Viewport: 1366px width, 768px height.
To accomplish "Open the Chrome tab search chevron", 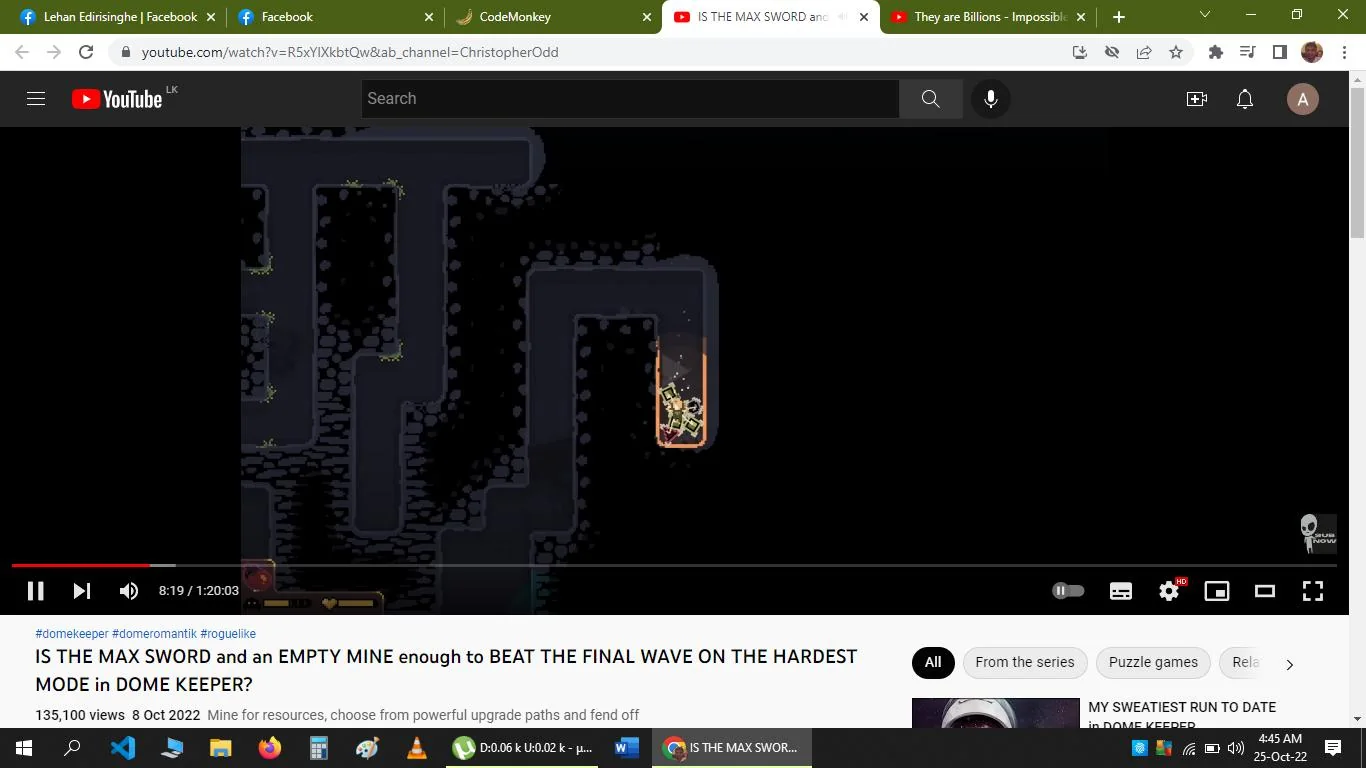I will point(1204,15).
